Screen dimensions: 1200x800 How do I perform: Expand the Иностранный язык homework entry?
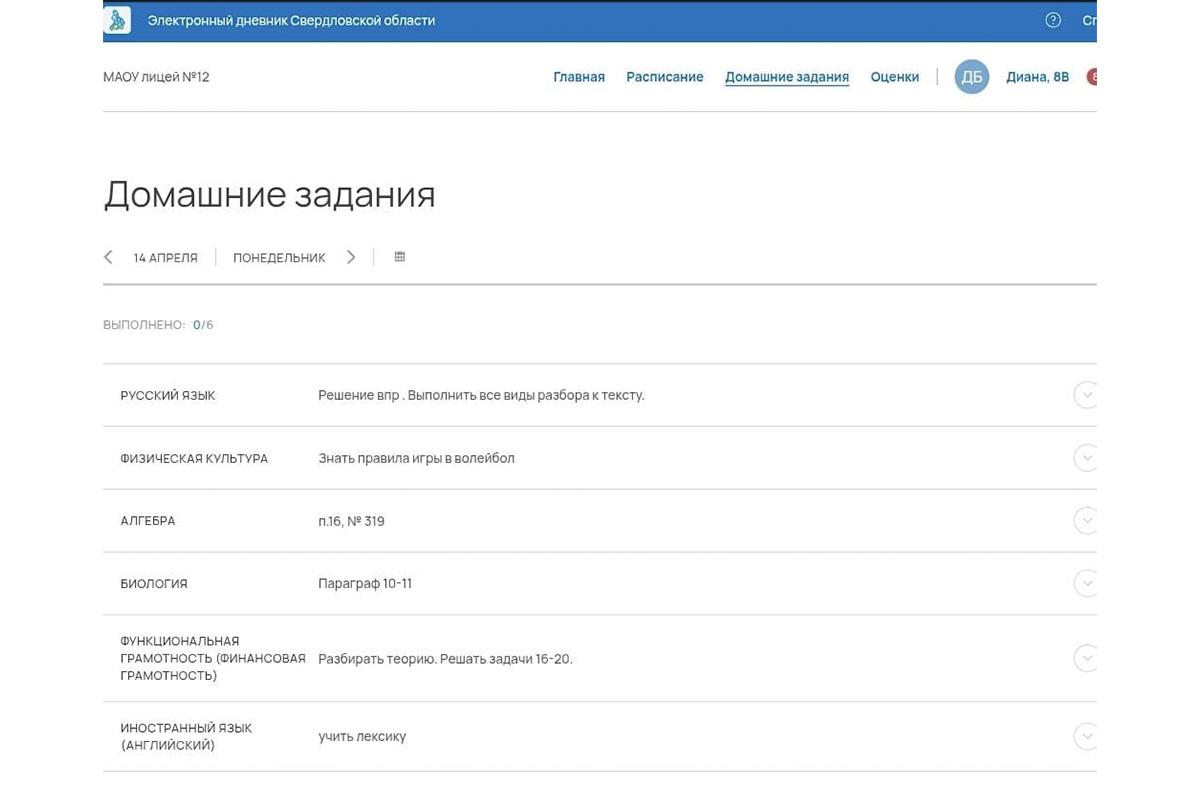[1086, 736]
